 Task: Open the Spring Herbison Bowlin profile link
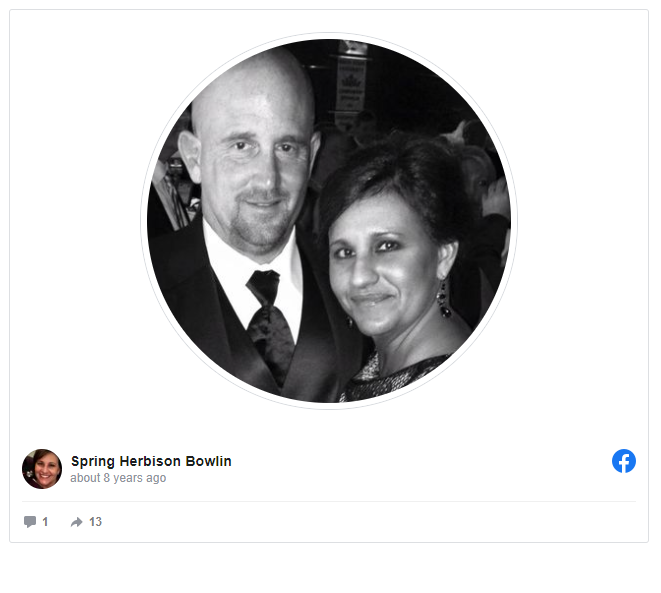click(x=151, y=461)
